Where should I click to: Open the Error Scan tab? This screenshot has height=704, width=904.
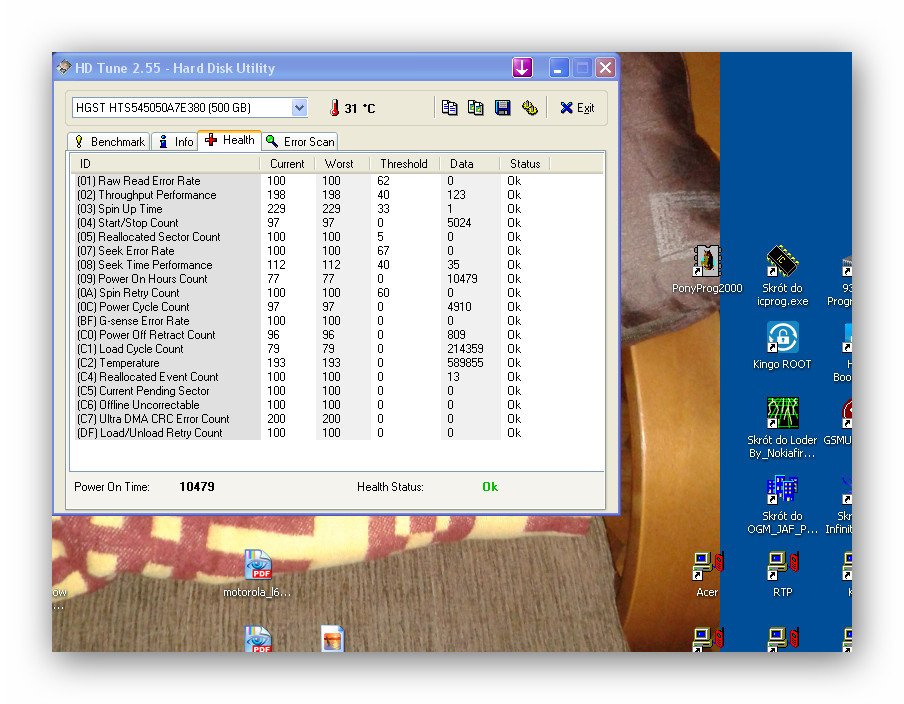[300, 142]
